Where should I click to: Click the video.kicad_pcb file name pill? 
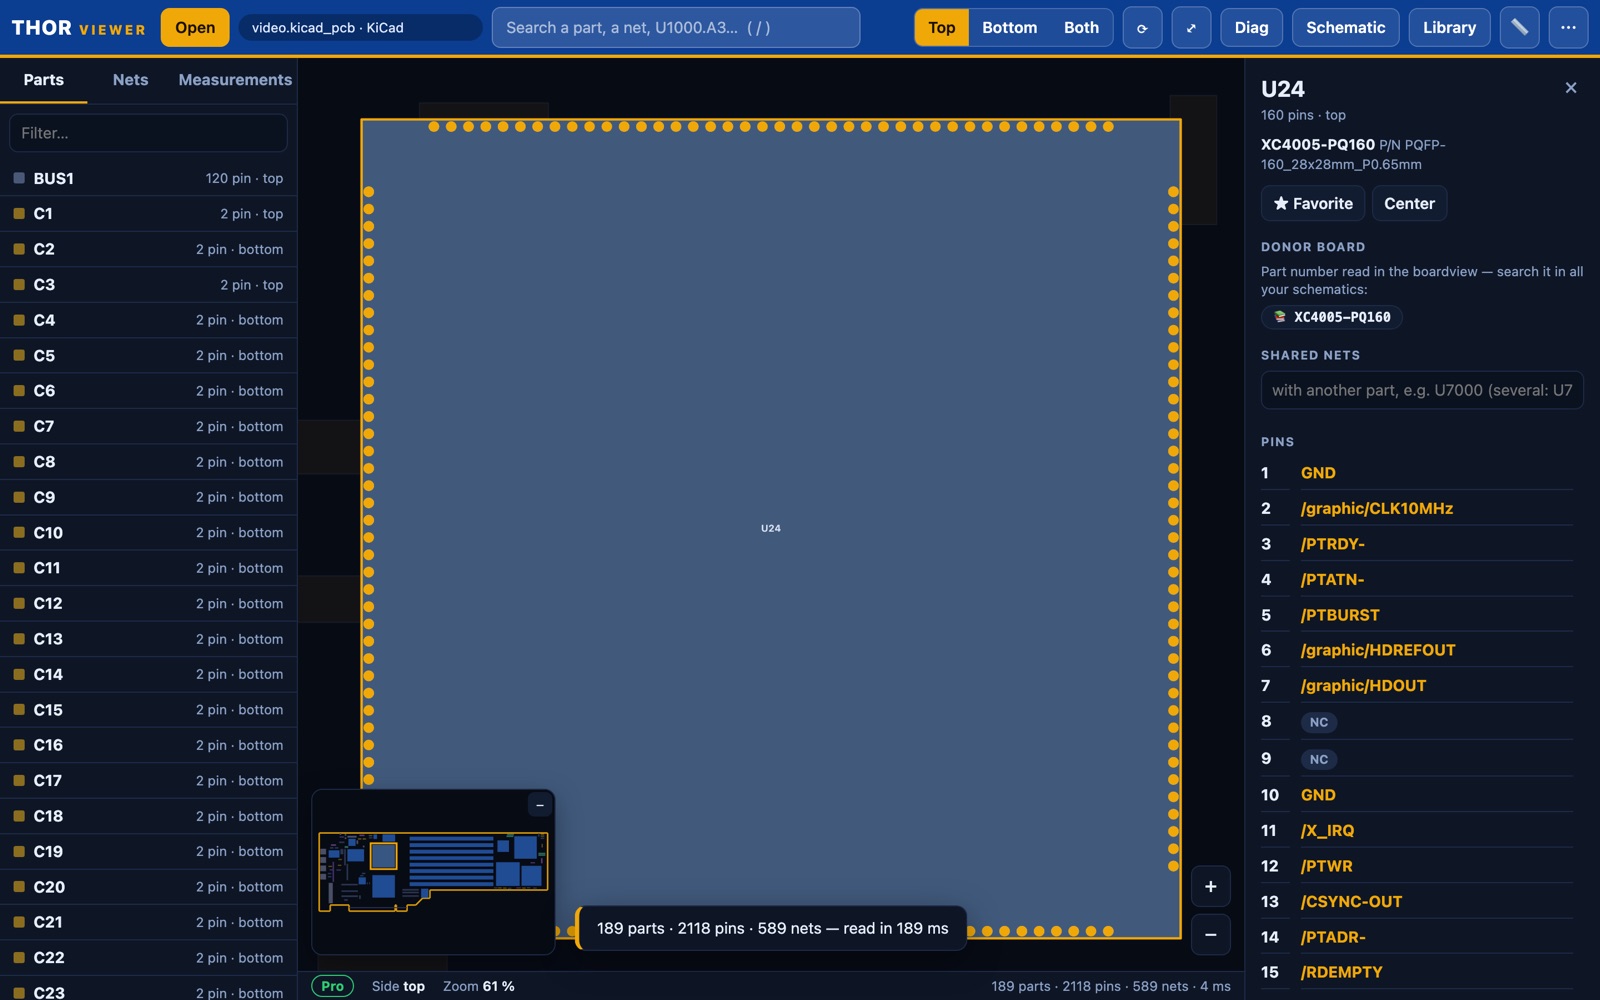click(x=360, y=28)
